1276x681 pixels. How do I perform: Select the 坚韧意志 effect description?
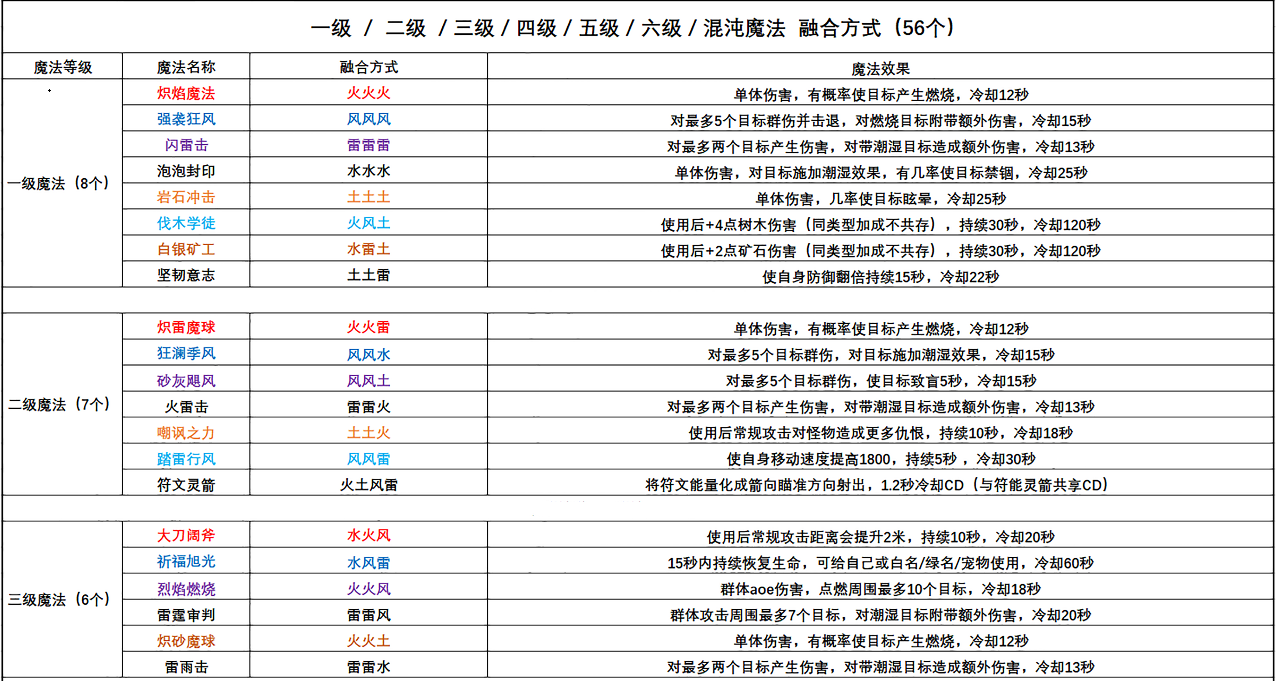880,277
